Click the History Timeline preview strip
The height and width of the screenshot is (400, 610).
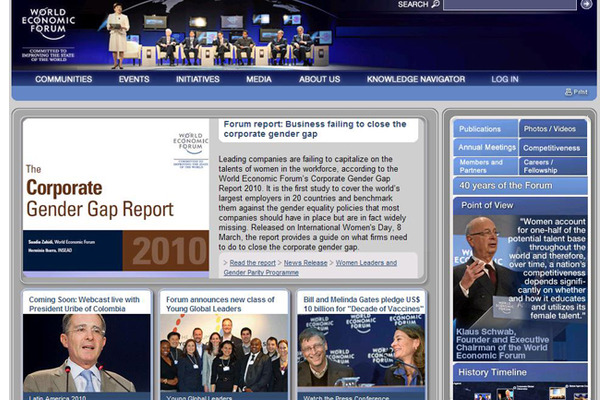[x=520, y=391]
